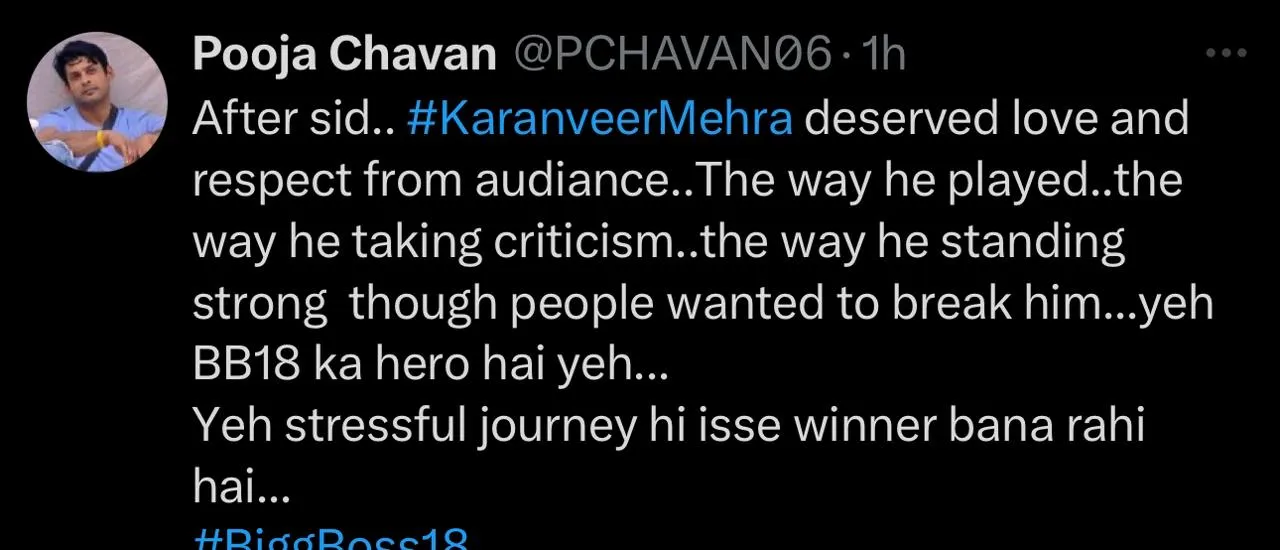Follow the #BiggBoss18 hashtag link
The image size is (1280, 550).
(x=330, y=541)
